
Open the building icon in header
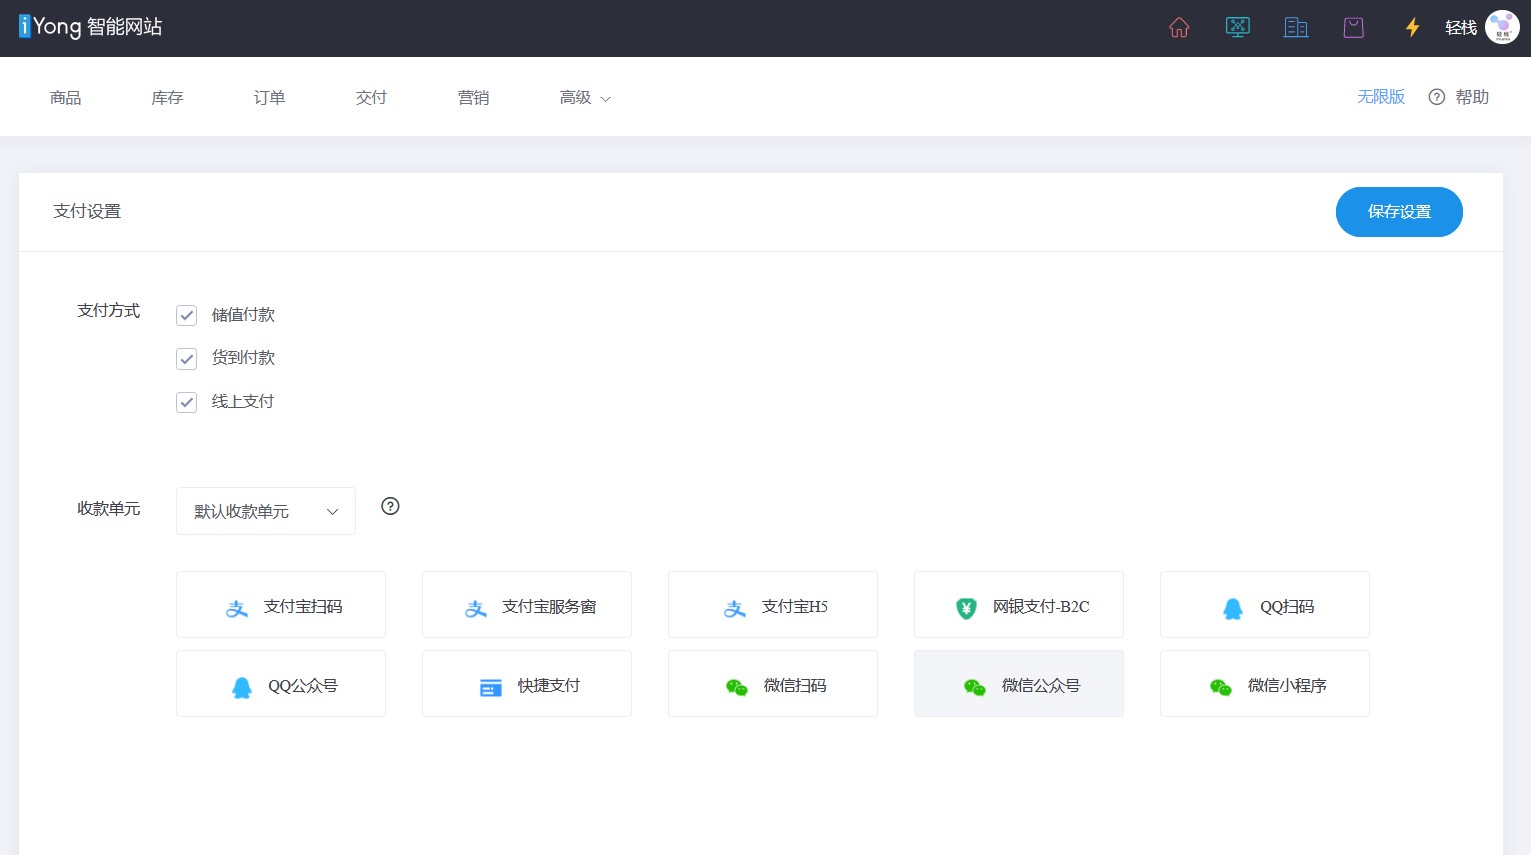coord(1296,28)
